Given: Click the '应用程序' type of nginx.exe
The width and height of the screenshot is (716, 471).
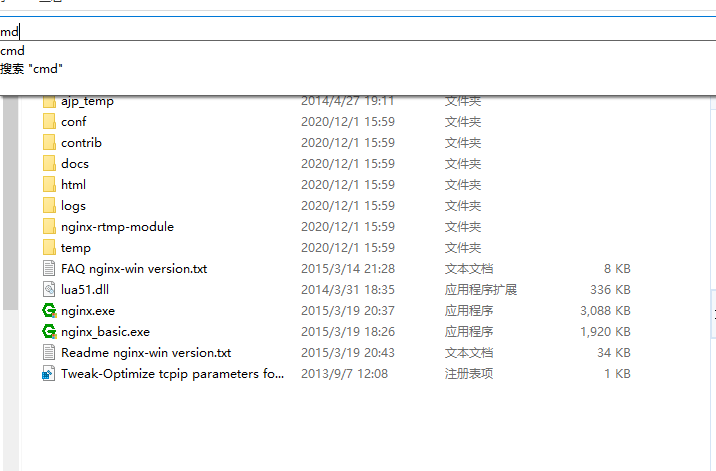Looking at the screenshot, I should point(469,311).
